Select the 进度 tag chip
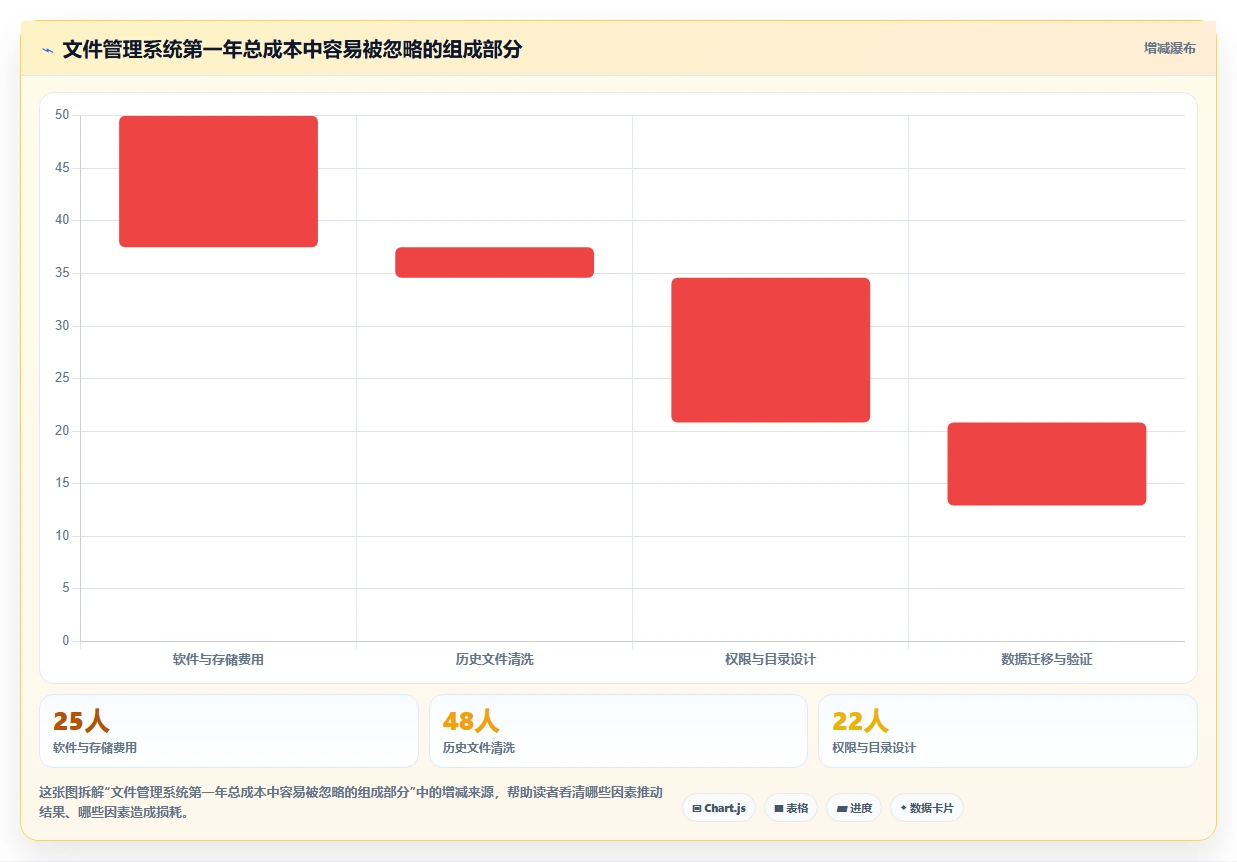1237x862 pixels. click(x=854, y=808)
